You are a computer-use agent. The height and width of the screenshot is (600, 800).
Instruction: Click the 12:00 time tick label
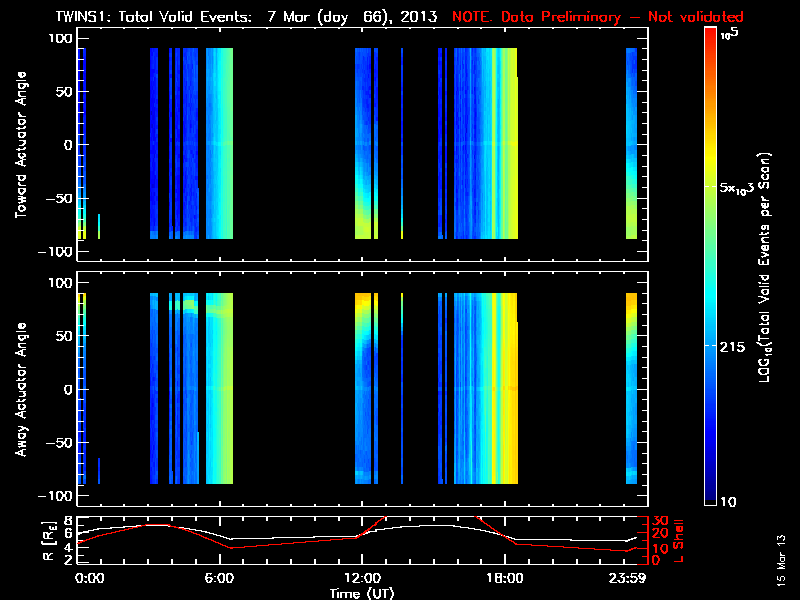point(363,578)
